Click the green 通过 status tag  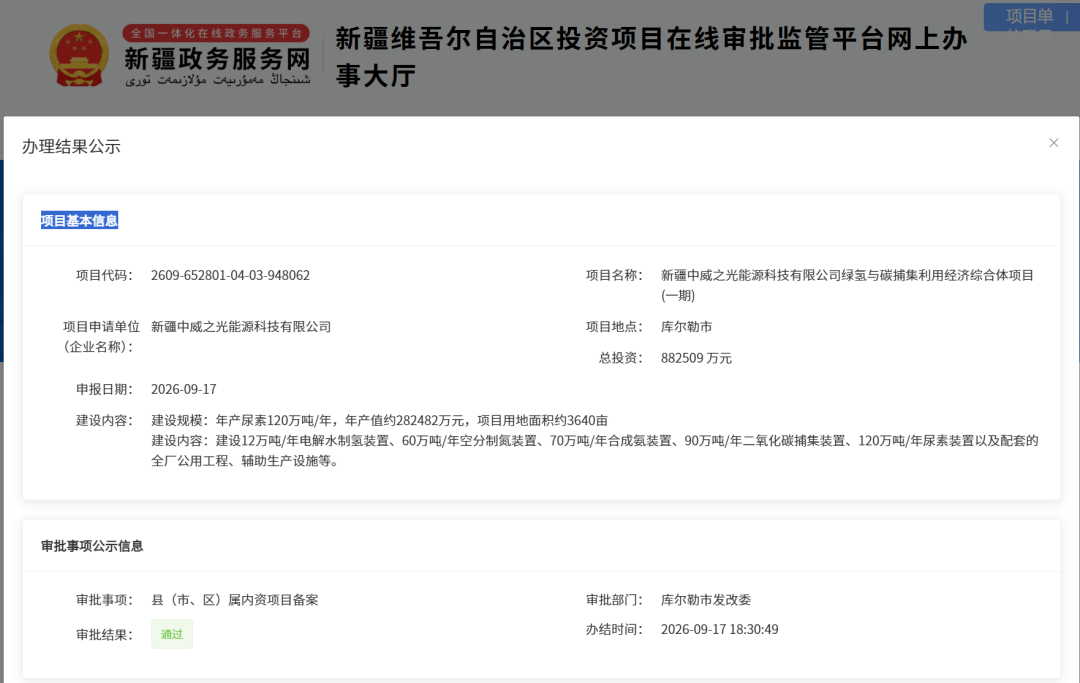[172, 634]
